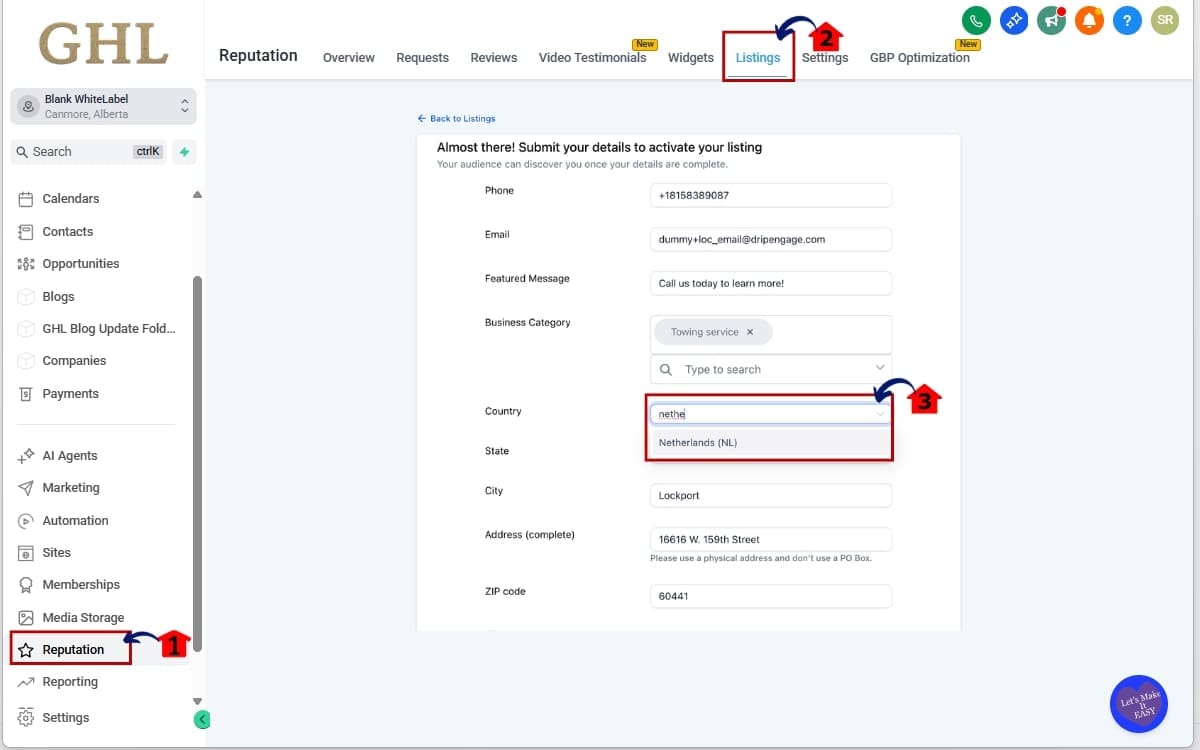Click Back to Listings link
Image resolution: width=1200 pixels, height=750 pixels.
point(457,118)
